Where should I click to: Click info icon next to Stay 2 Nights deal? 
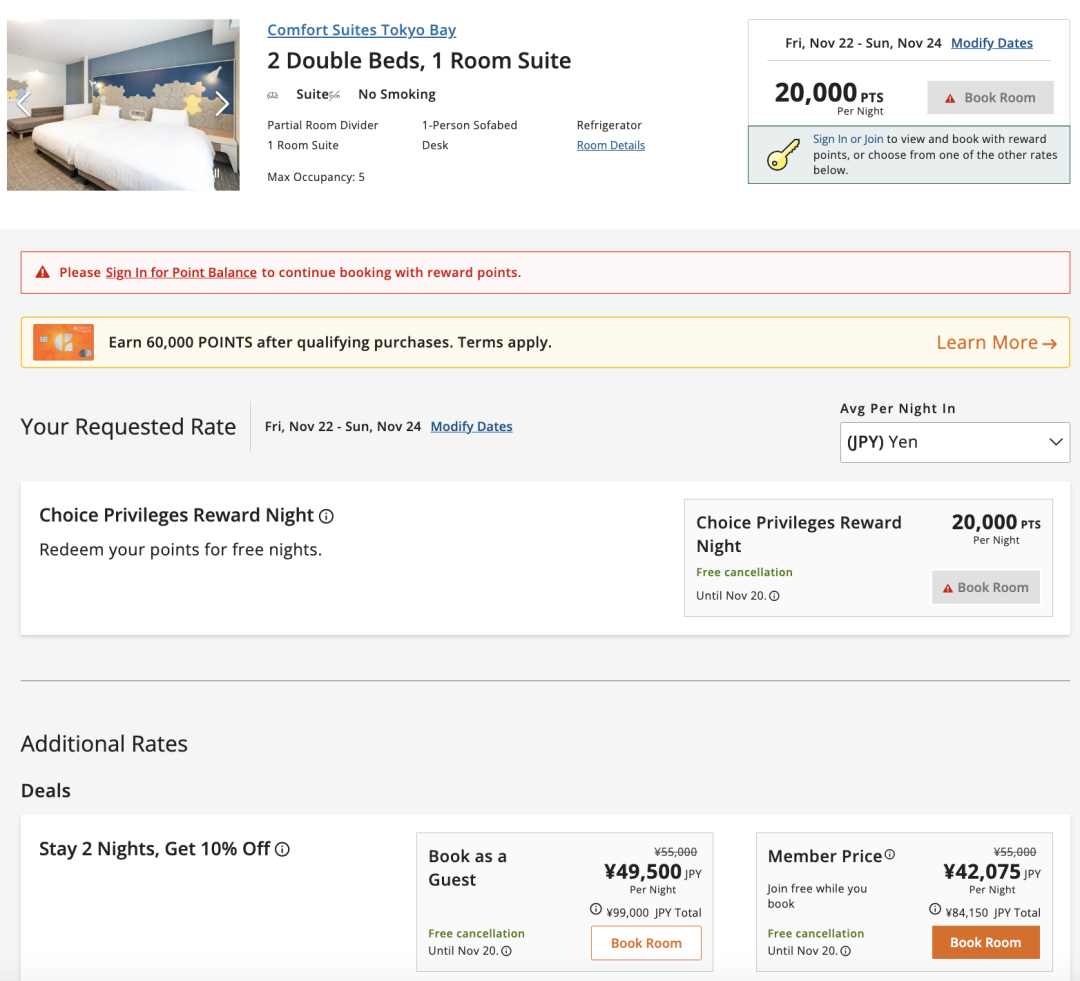[x=283, y=849]
